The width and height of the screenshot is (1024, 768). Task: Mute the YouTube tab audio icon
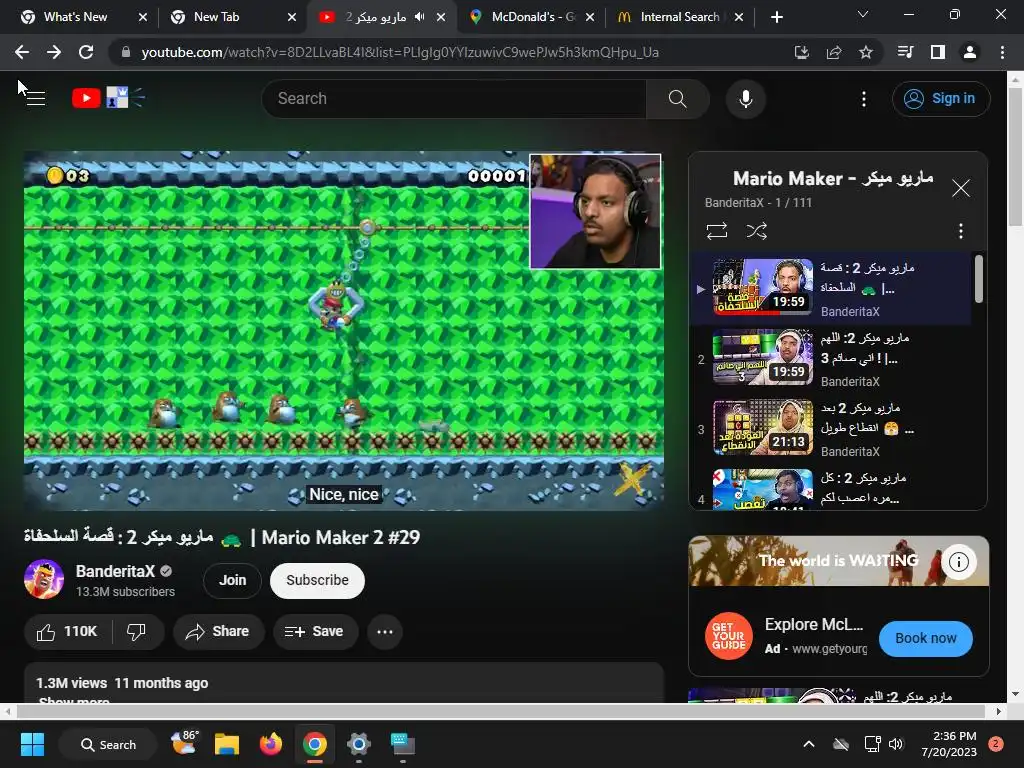419,17
